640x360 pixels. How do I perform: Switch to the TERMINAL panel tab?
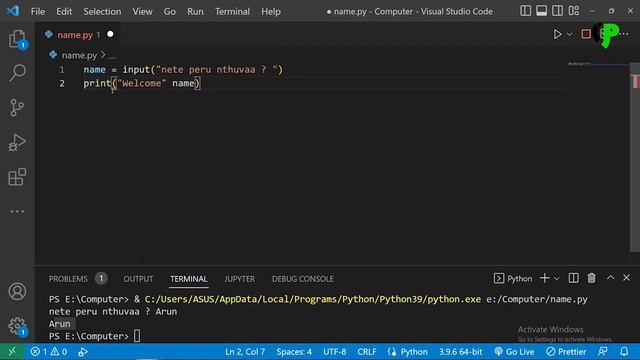point(189,279)
